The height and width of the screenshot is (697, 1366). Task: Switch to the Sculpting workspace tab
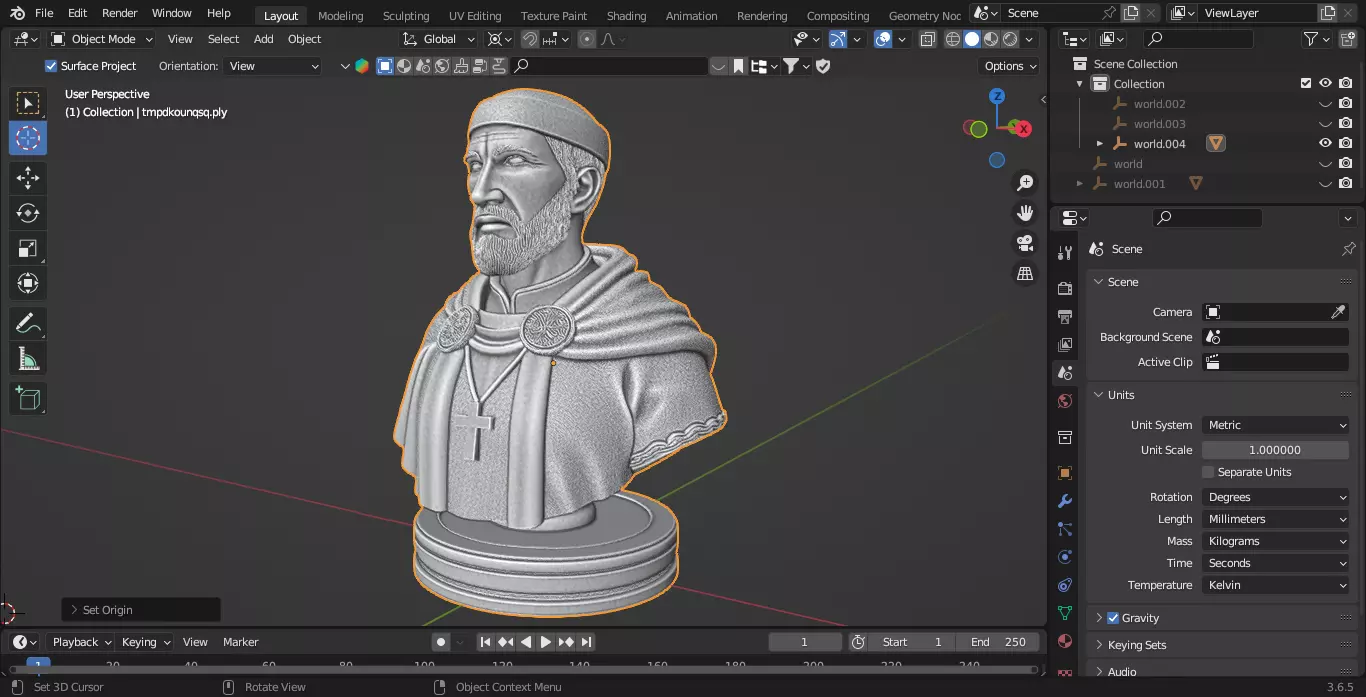tap(406, 16)
